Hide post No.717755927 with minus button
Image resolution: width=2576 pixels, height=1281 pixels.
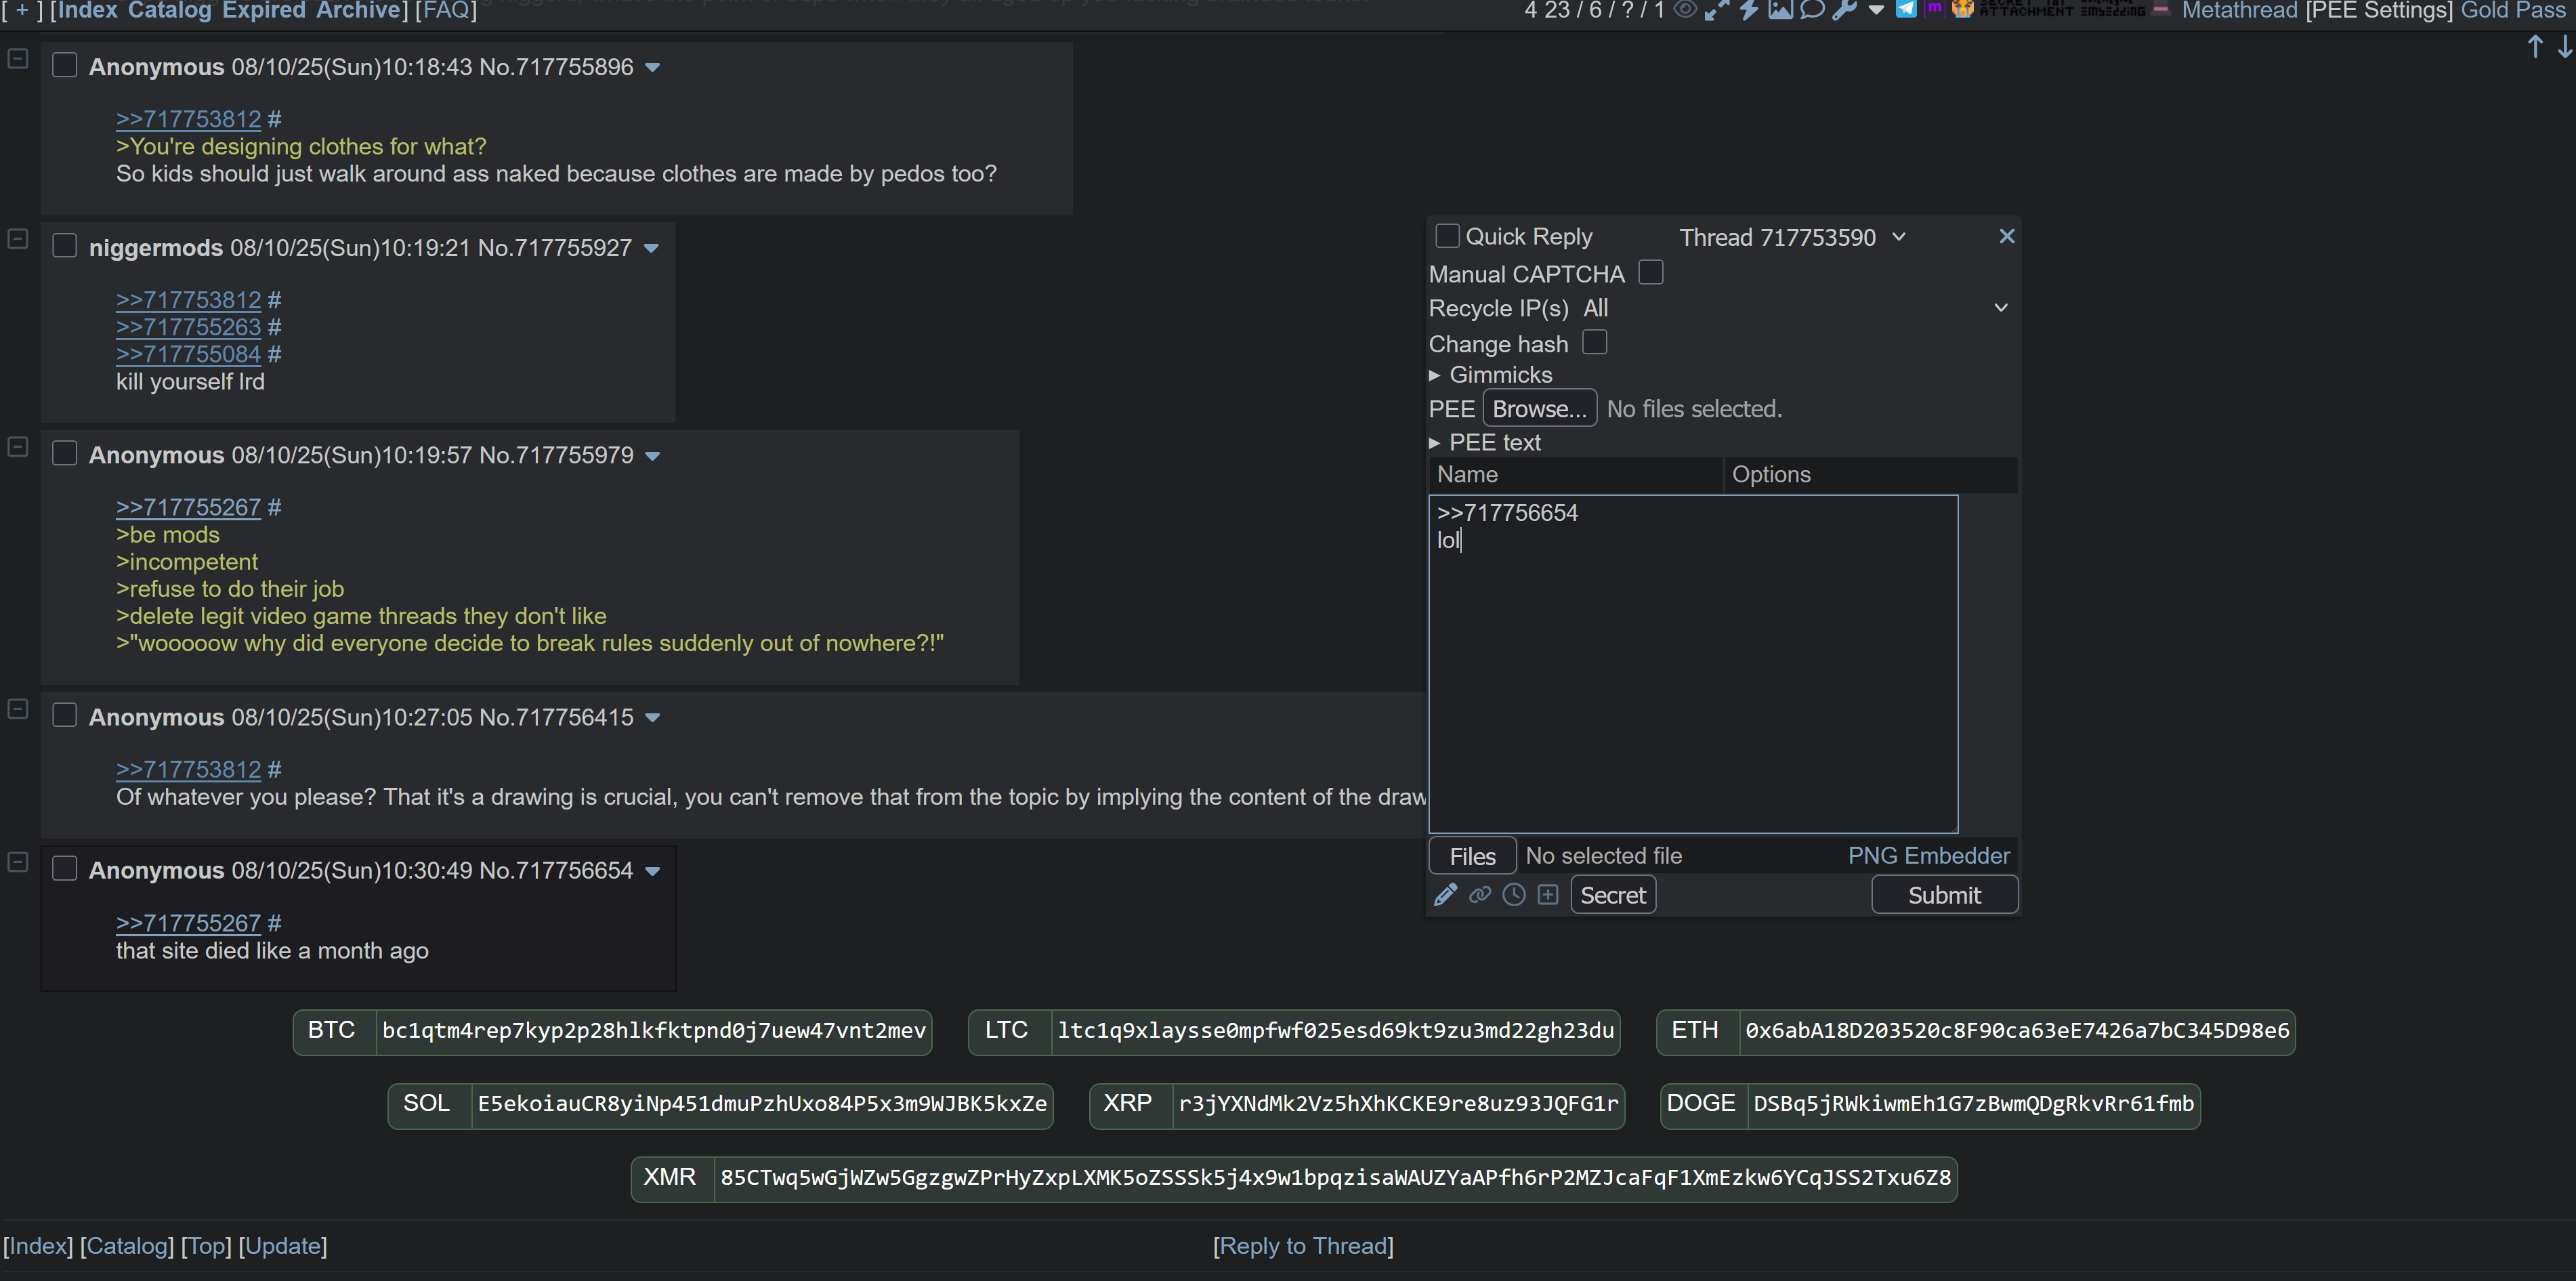click(x=17, y=239)
